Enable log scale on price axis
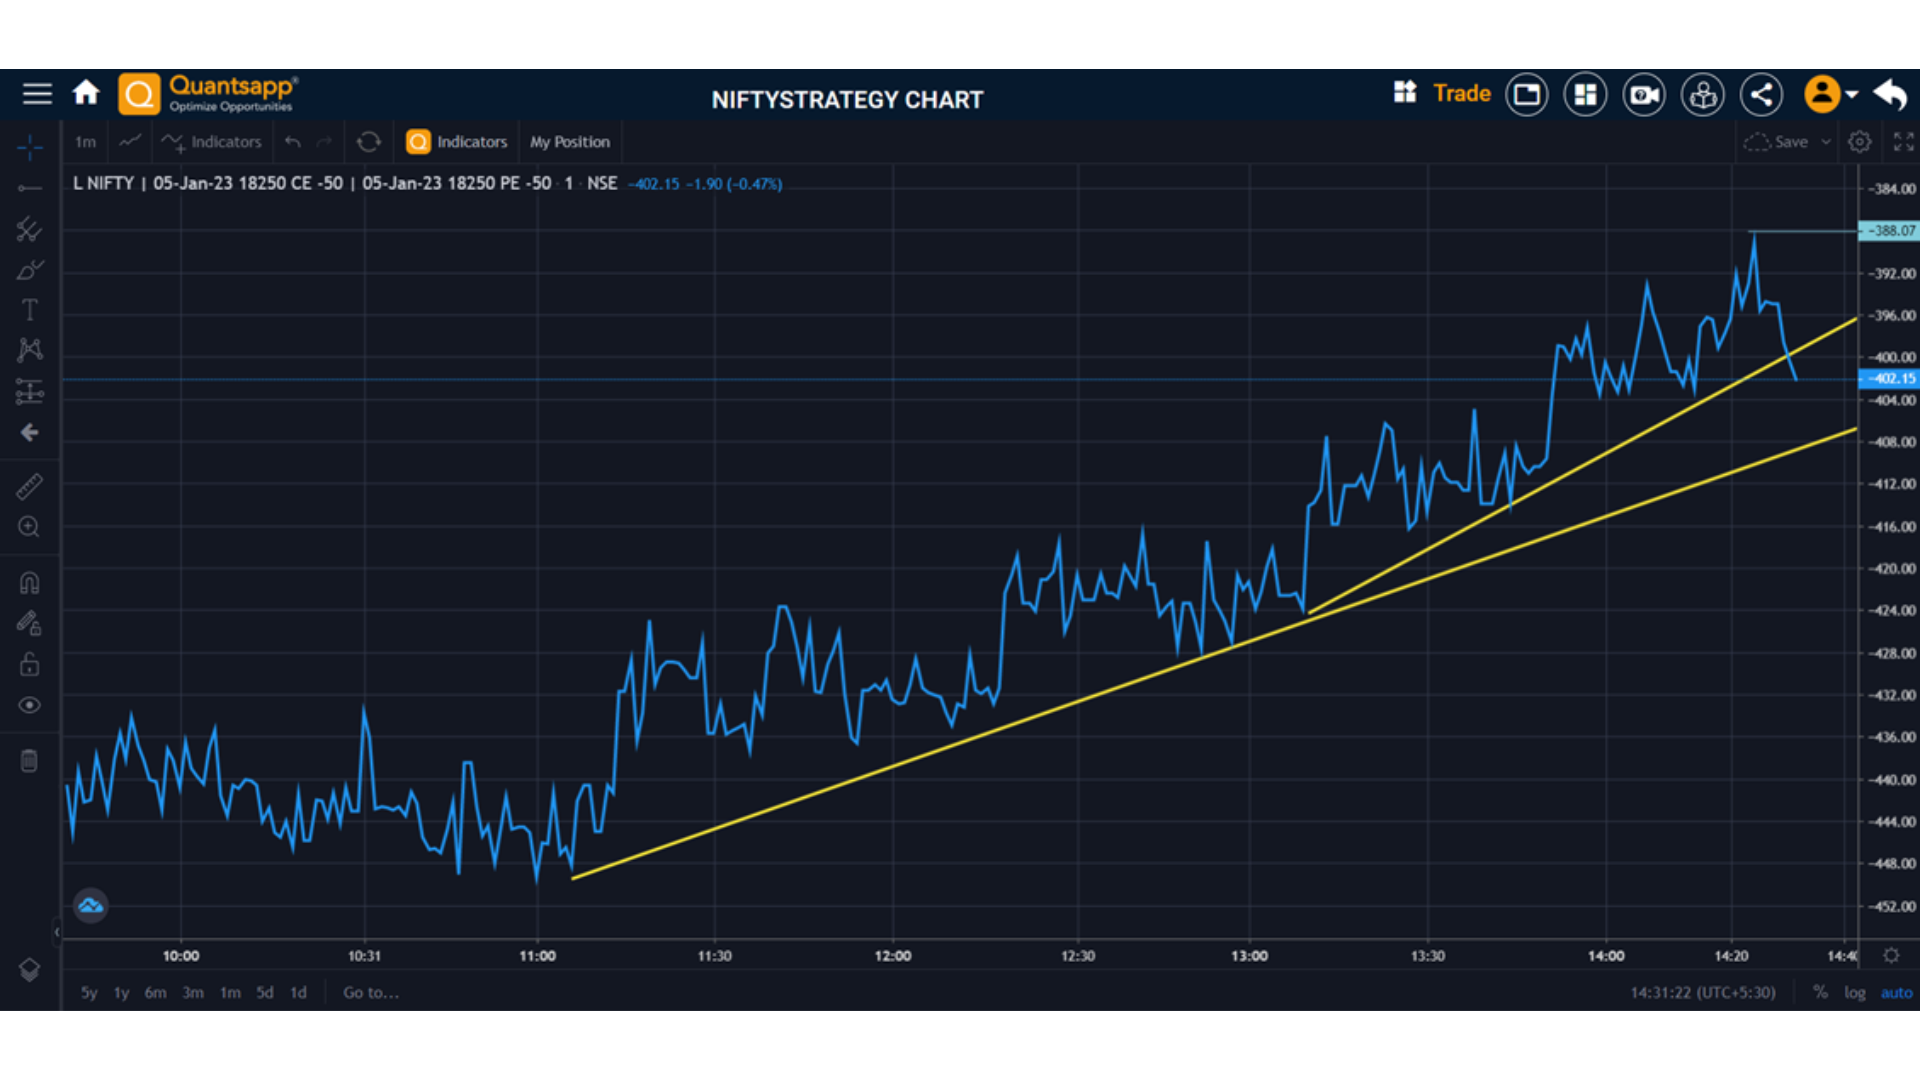 coord(1854,993)
